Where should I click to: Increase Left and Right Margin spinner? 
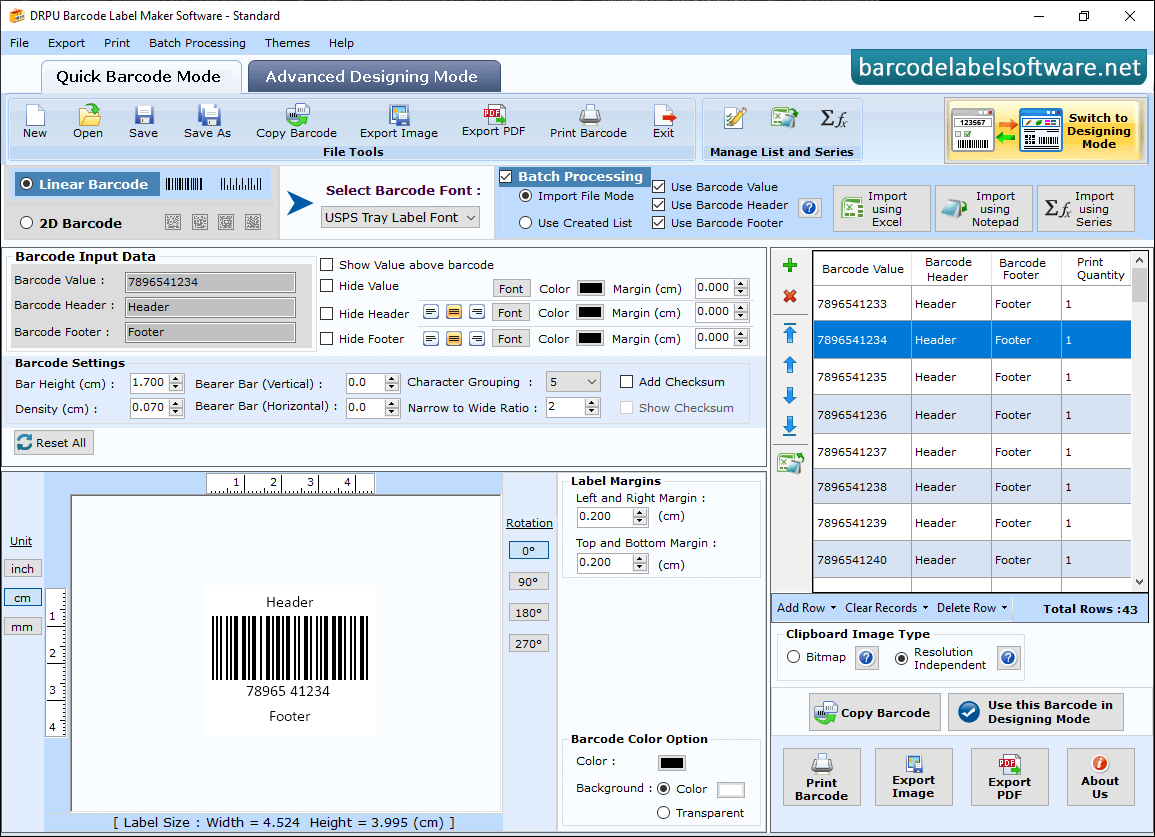(x=640, y=512)
